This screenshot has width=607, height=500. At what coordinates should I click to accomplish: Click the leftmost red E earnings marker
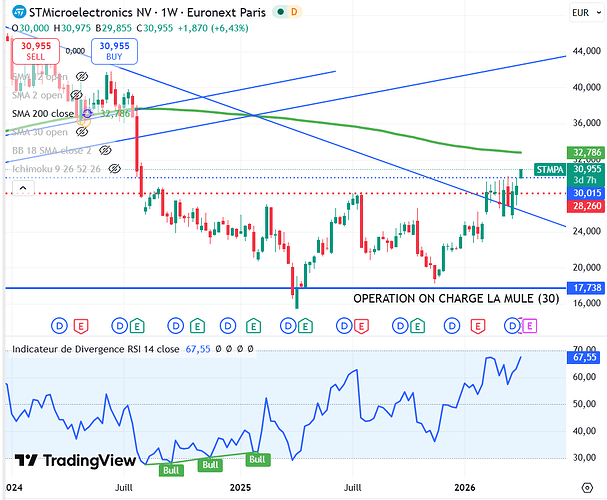tap(81, 326)
